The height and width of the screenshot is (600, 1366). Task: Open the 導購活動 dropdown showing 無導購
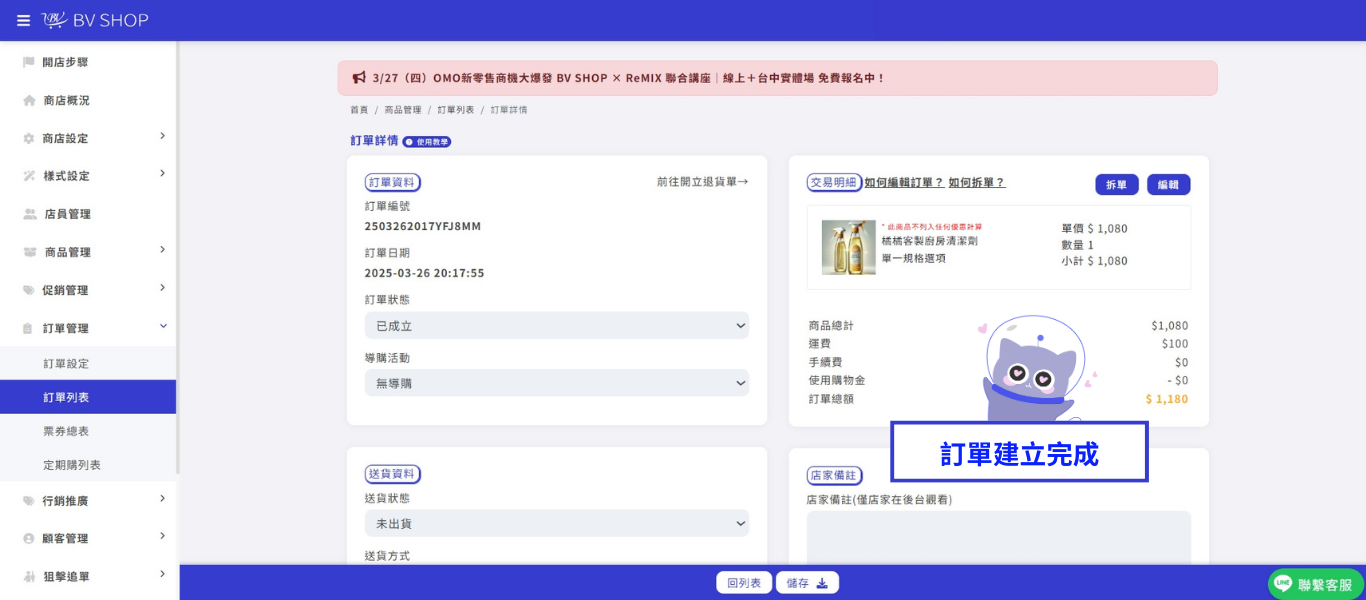pos(557,383)
